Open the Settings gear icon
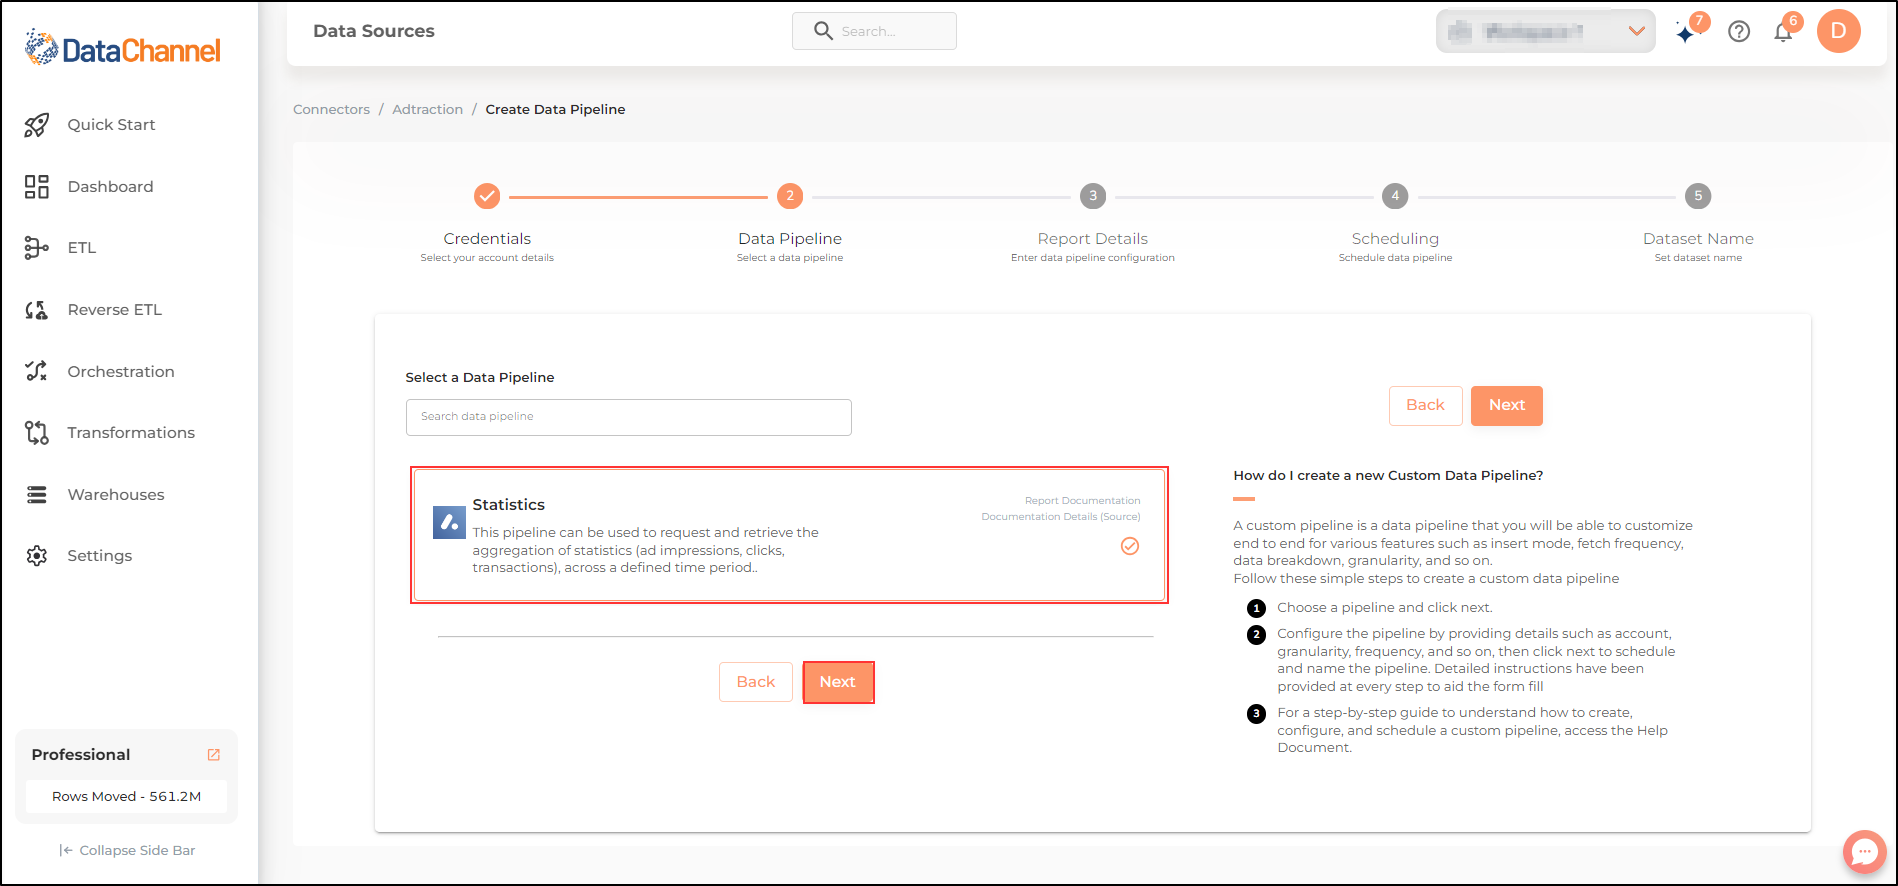This screenshot has width=1898, height=886. pos(37,556)
